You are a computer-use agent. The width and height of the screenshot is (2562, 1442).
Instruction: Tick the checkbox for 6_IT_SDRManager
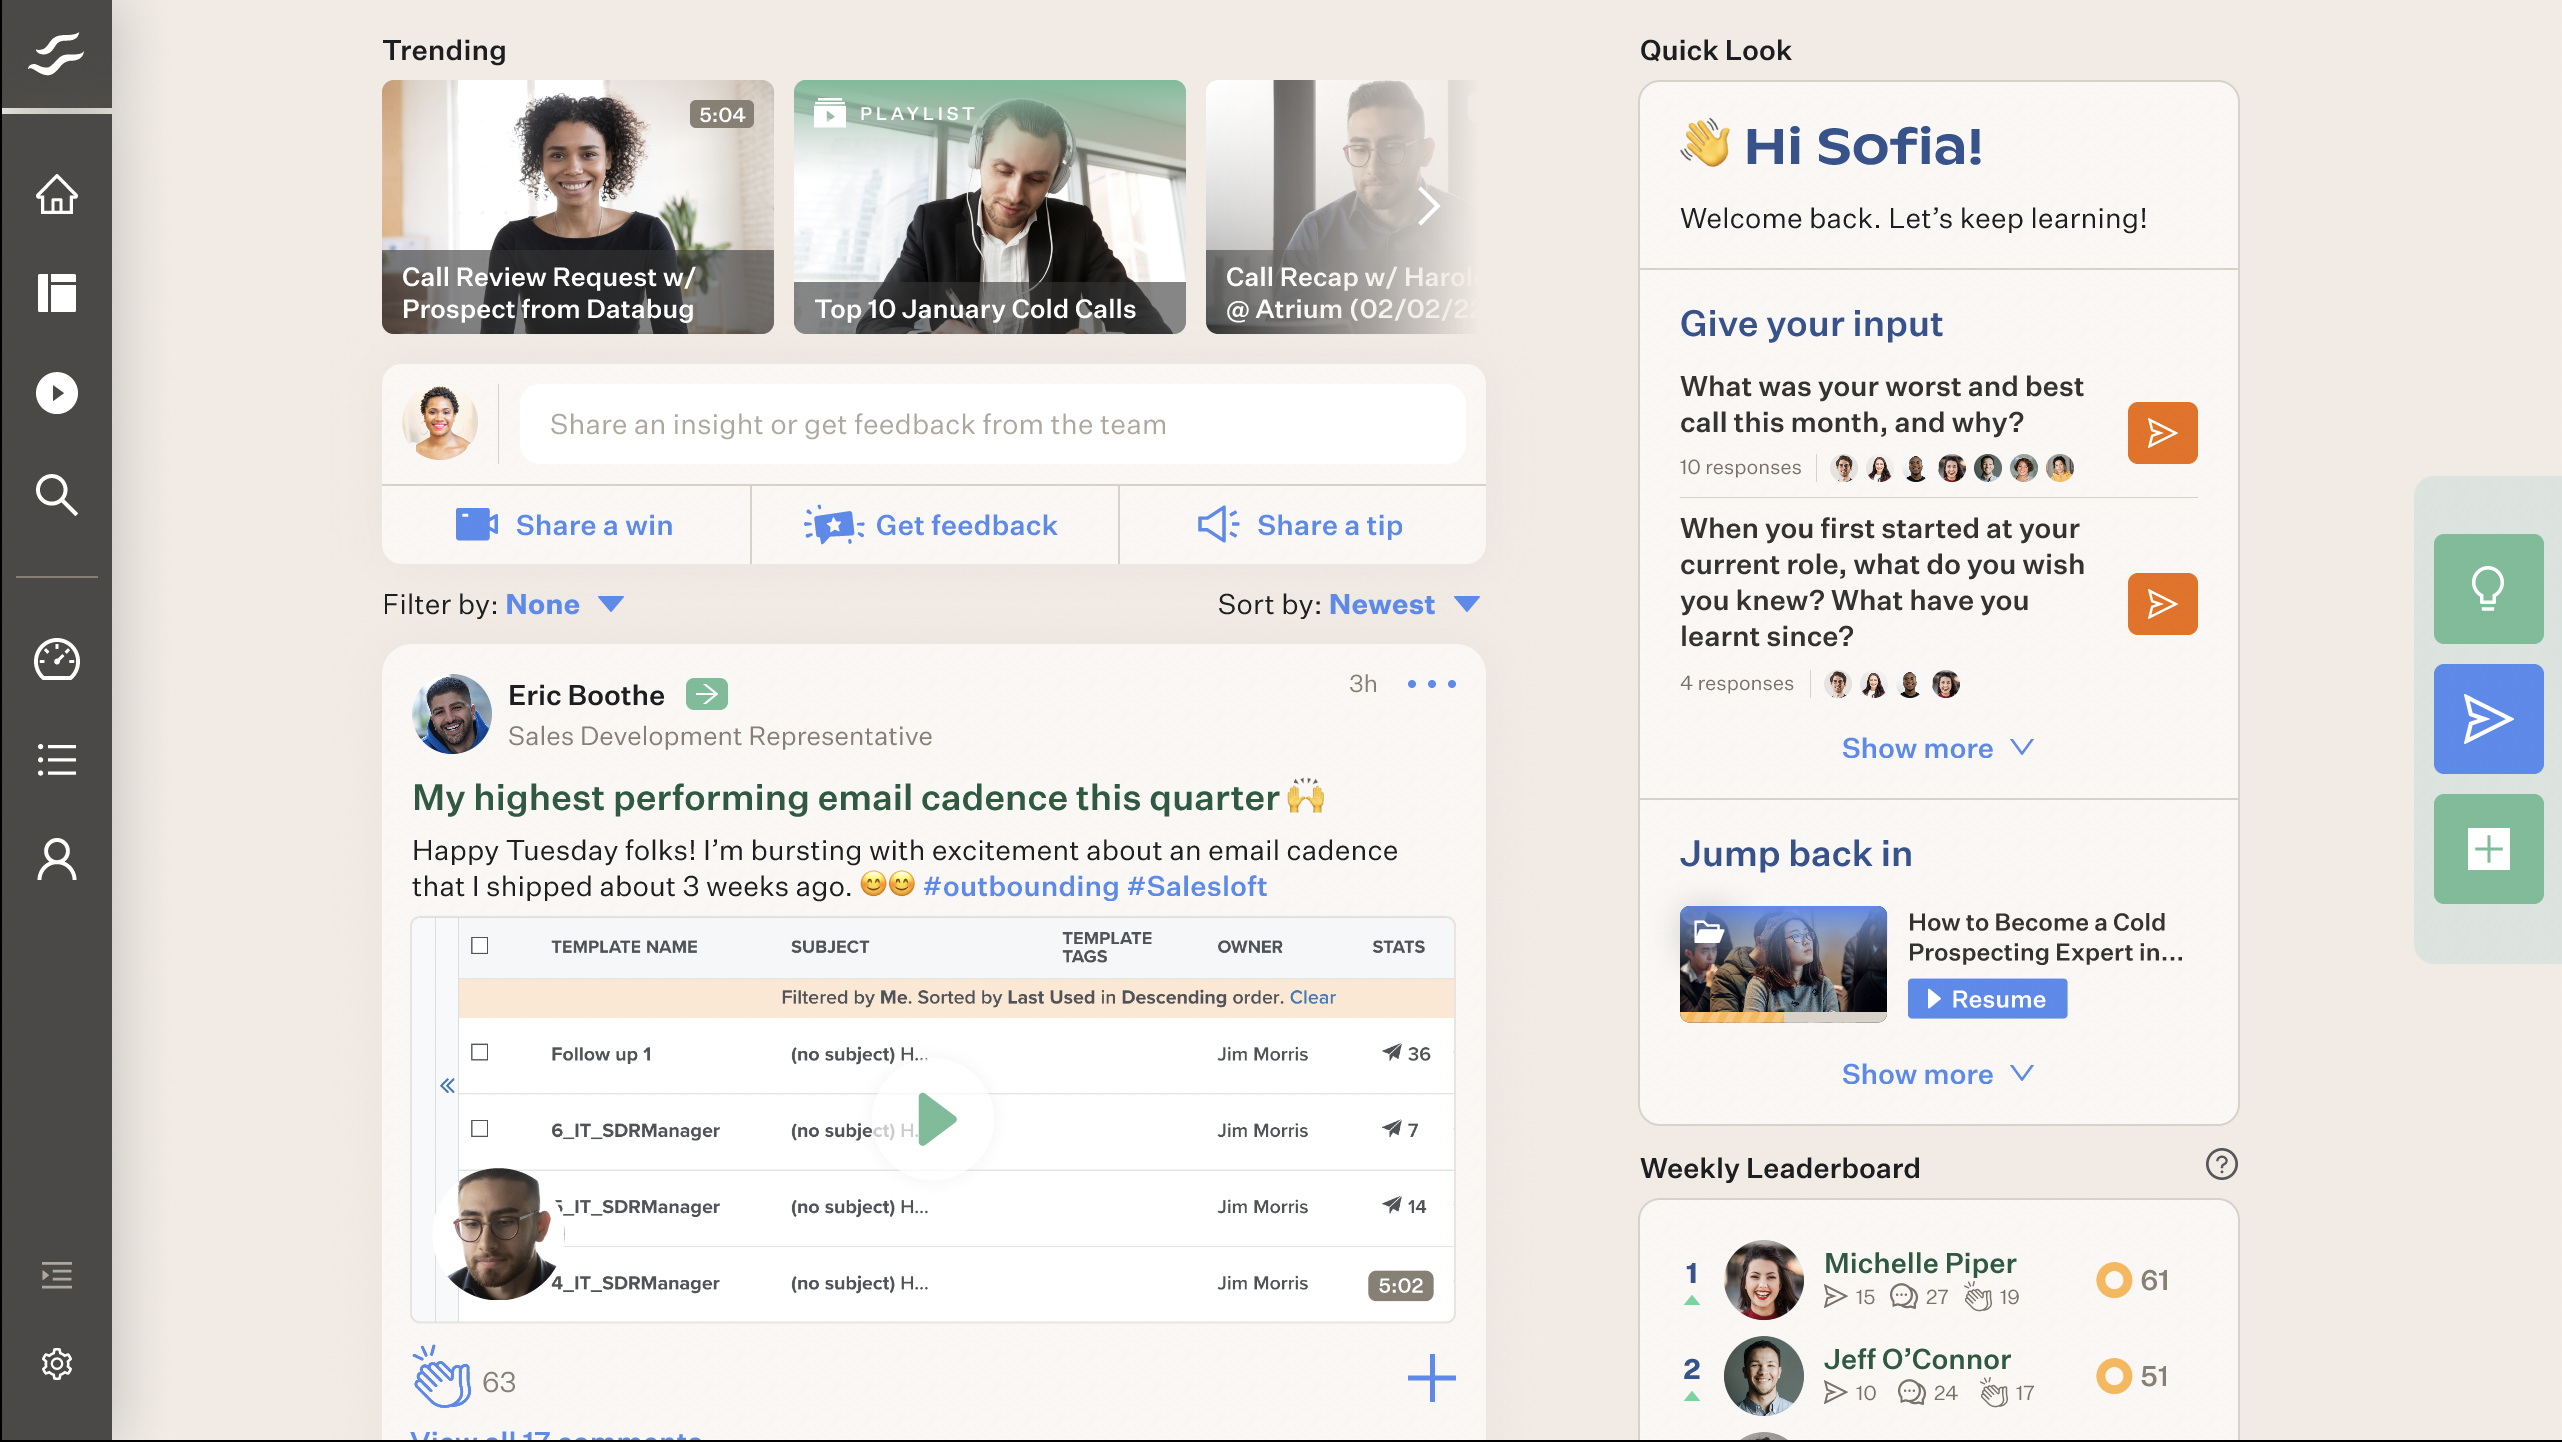point(482,1130)
